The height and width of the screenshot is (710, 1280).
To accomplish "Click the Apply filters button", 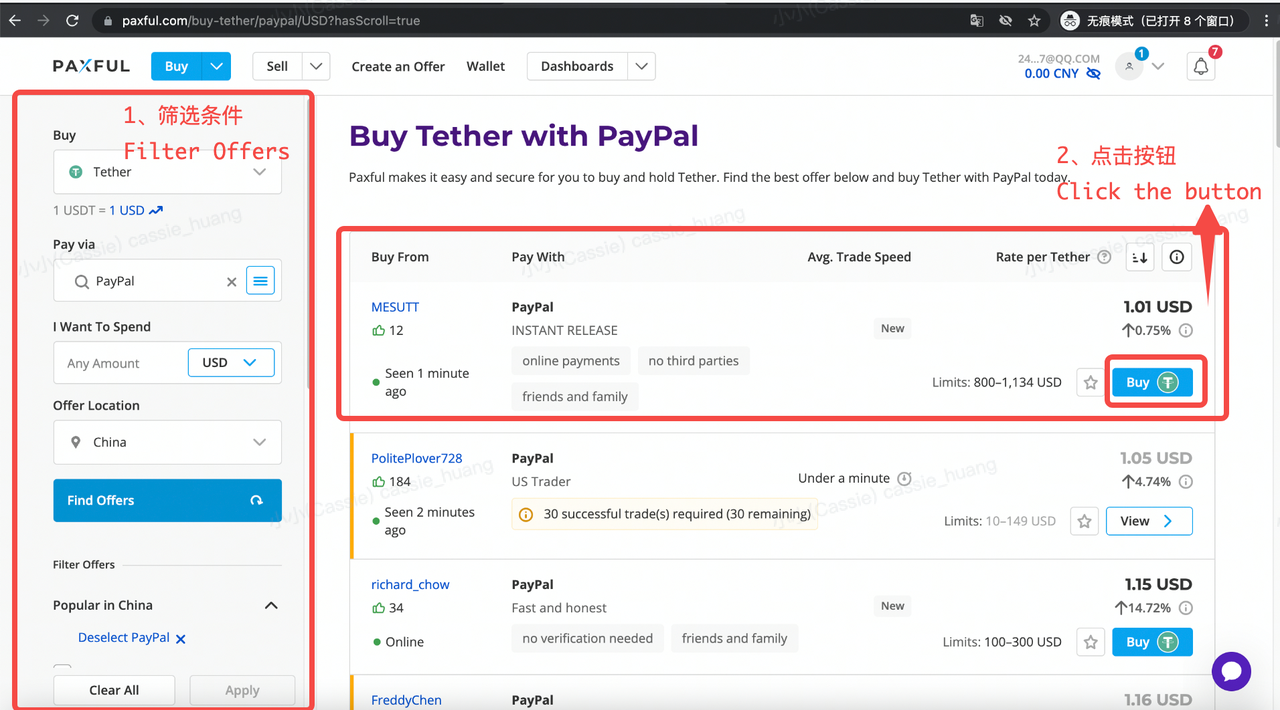I will tap(242, 690).
